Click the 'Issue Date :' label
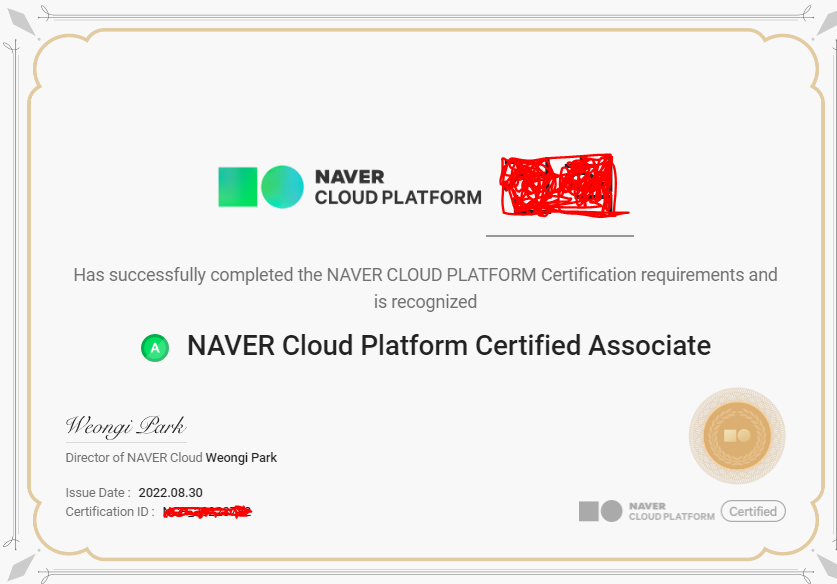837x584 pixels. tap(98, 492)
